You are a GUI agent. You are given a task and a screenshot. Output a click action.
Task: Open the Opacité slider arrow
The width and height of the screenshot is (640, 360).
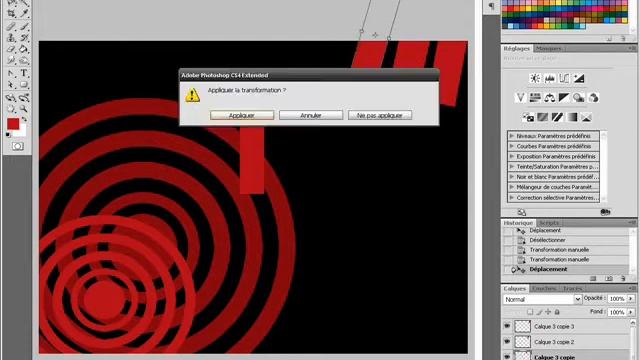click(631, 299)
